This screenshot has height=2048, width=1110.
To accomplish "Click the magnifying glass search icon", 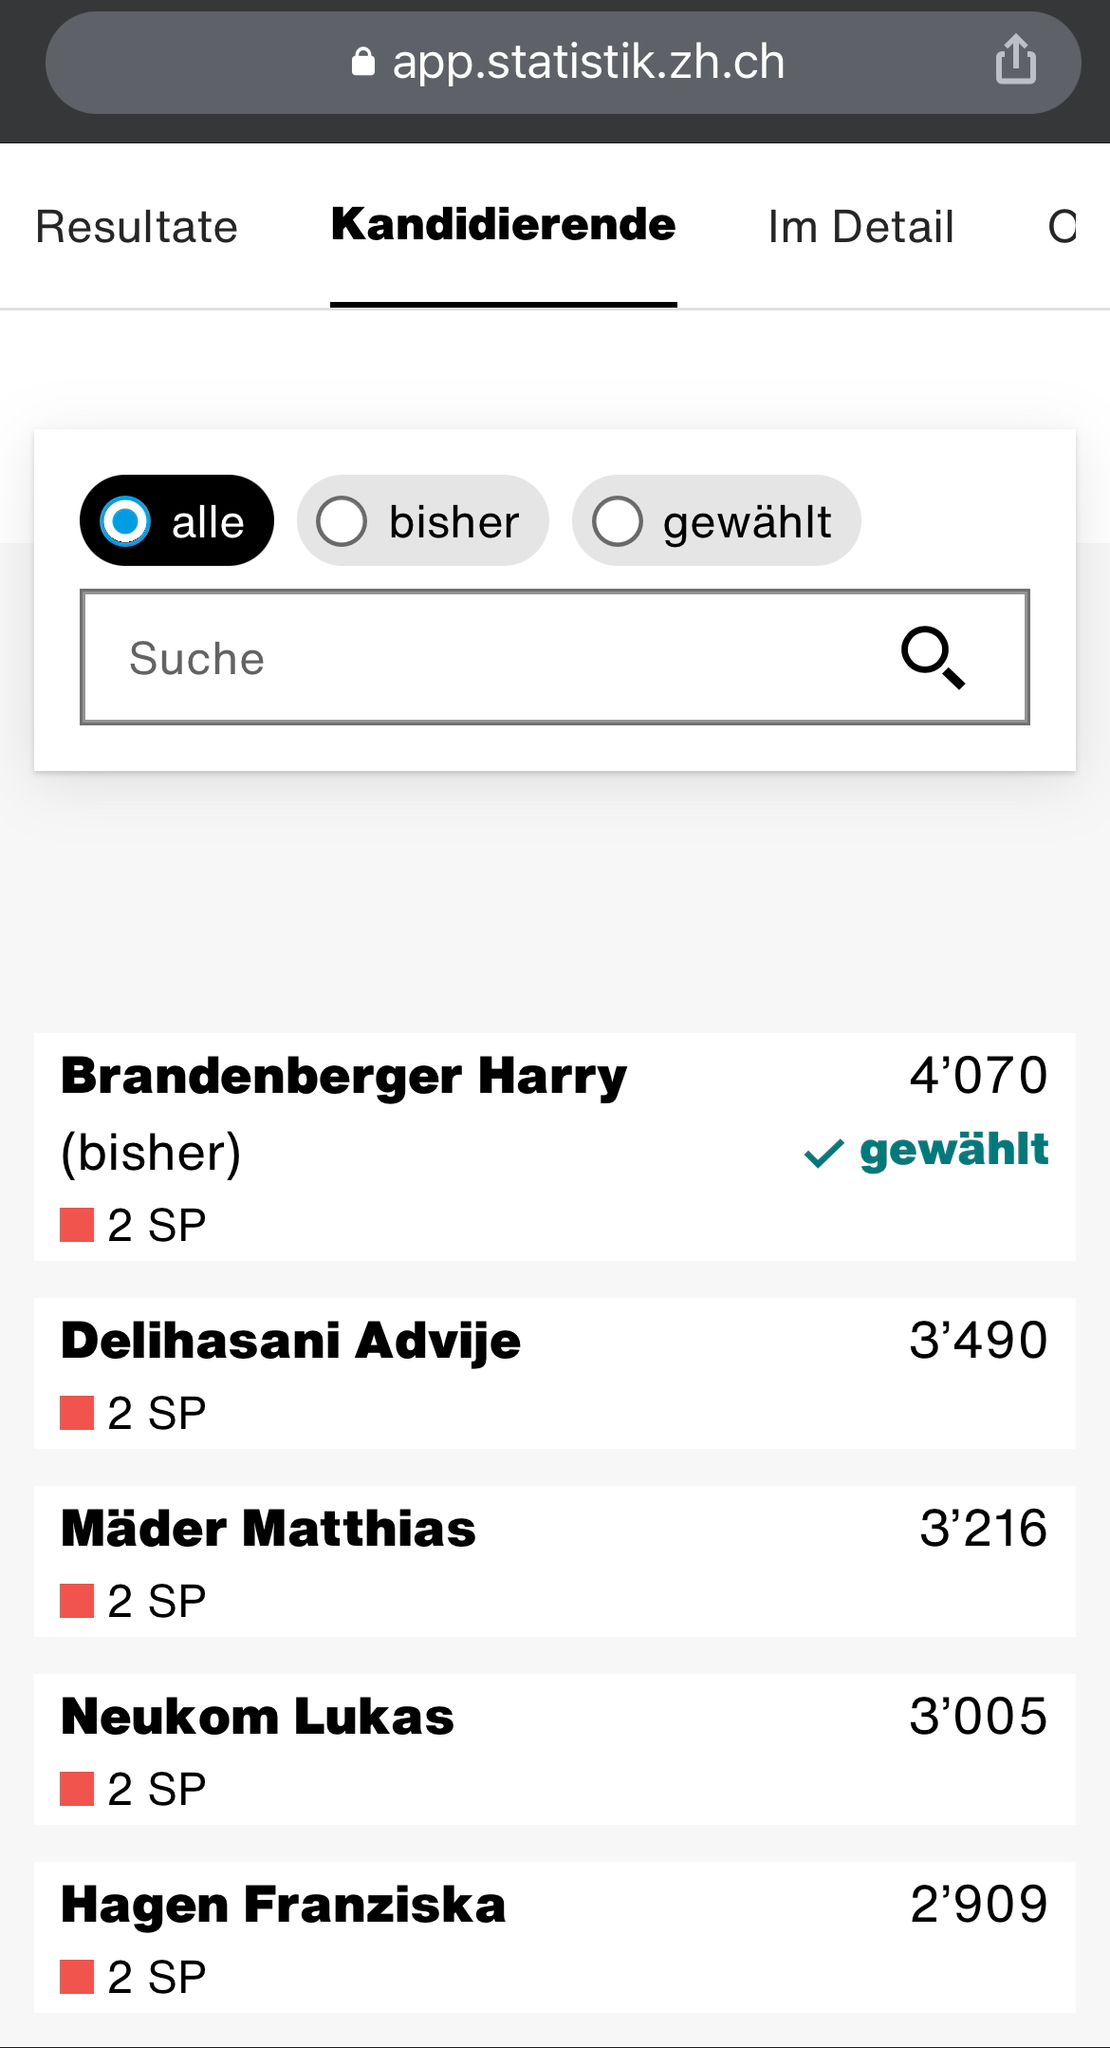I will 932,657.
